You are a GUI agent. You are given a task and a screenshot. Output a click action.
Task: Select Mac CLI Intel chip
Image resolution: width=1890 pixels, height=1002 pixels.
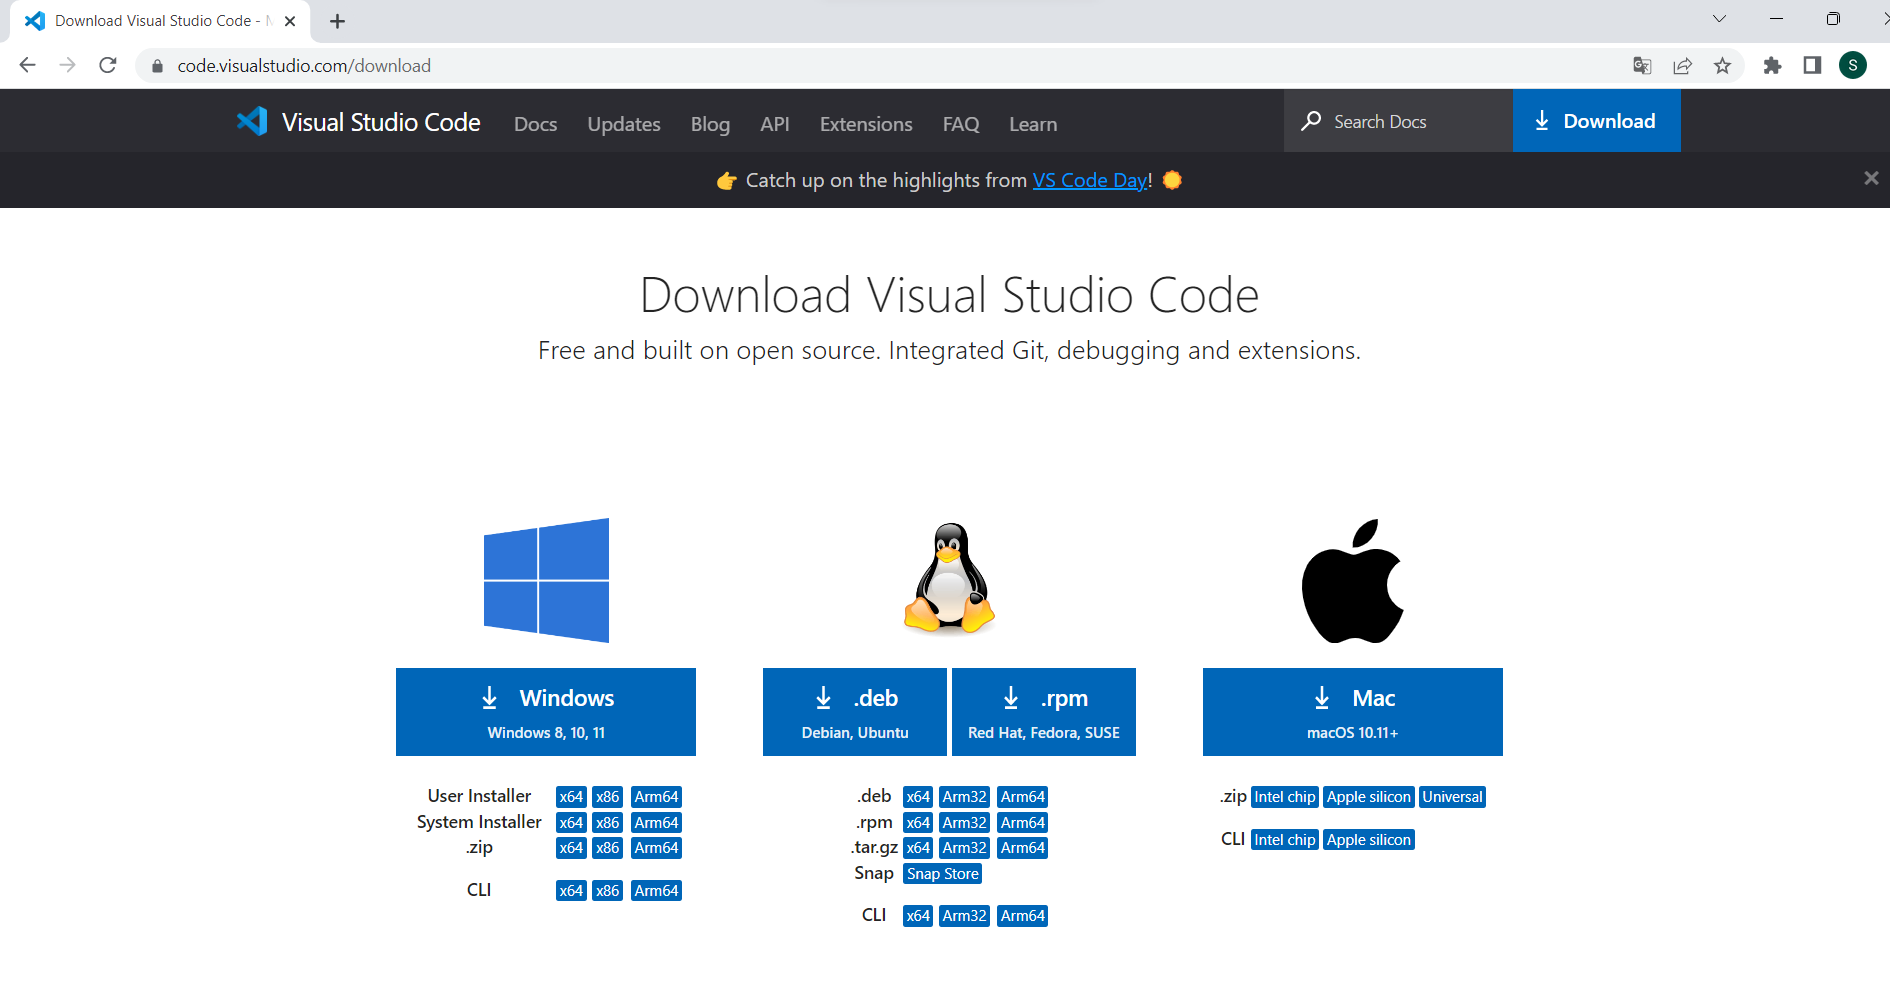[x=1285, y=840]
